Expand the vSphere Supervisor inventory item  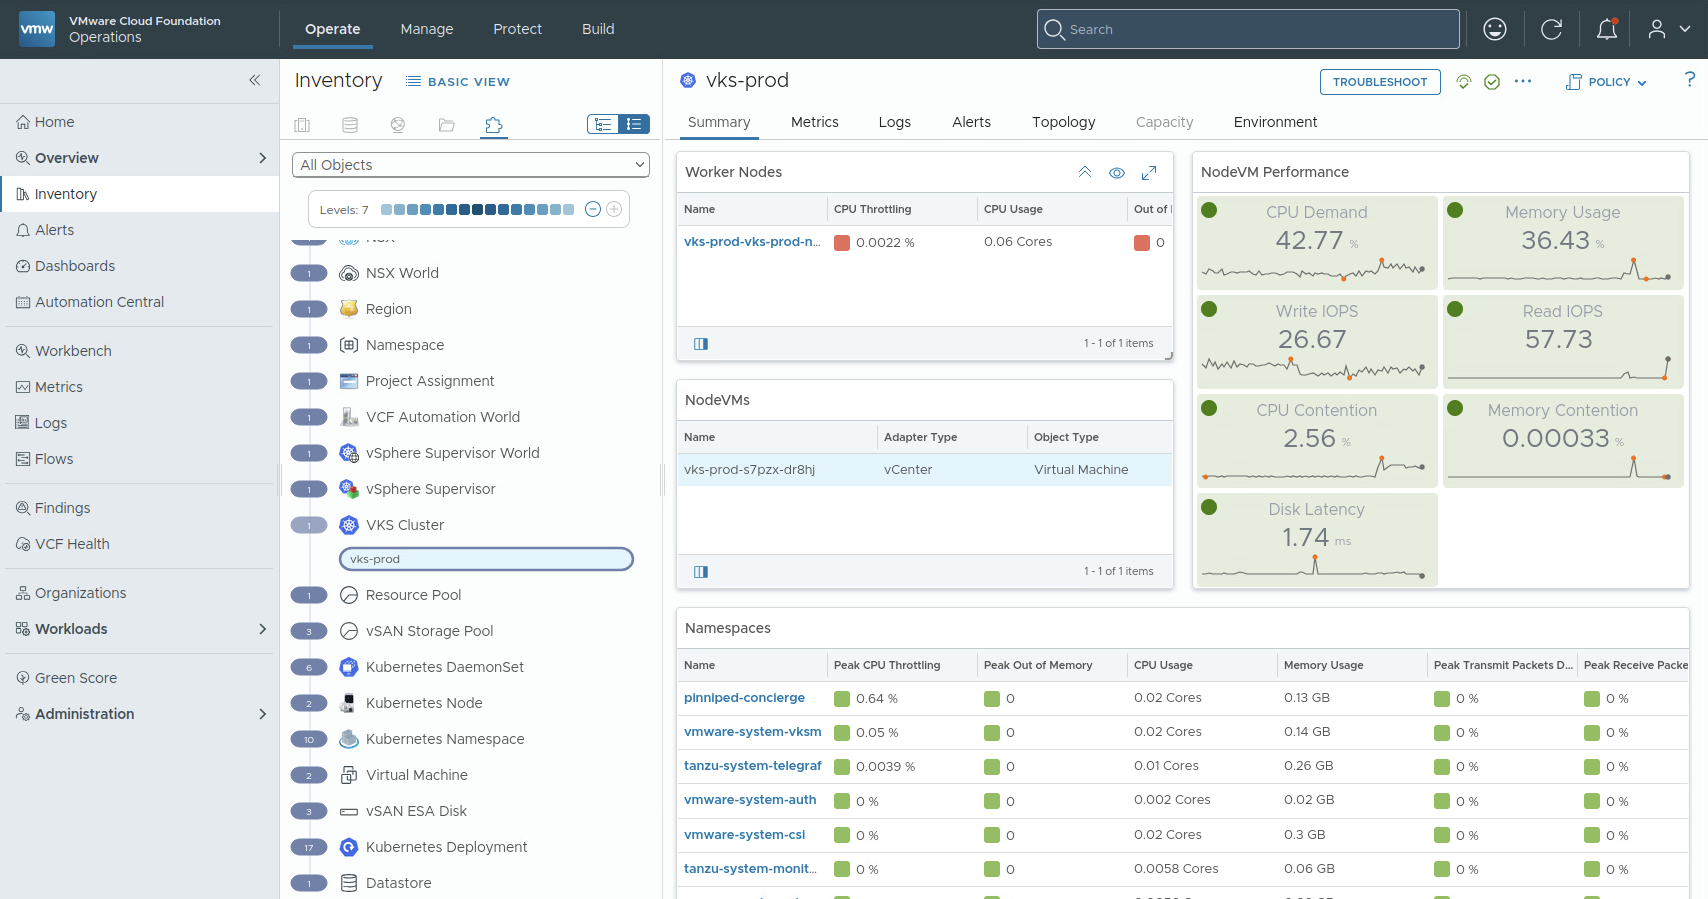pyautogui.click(x=309, y=489)
